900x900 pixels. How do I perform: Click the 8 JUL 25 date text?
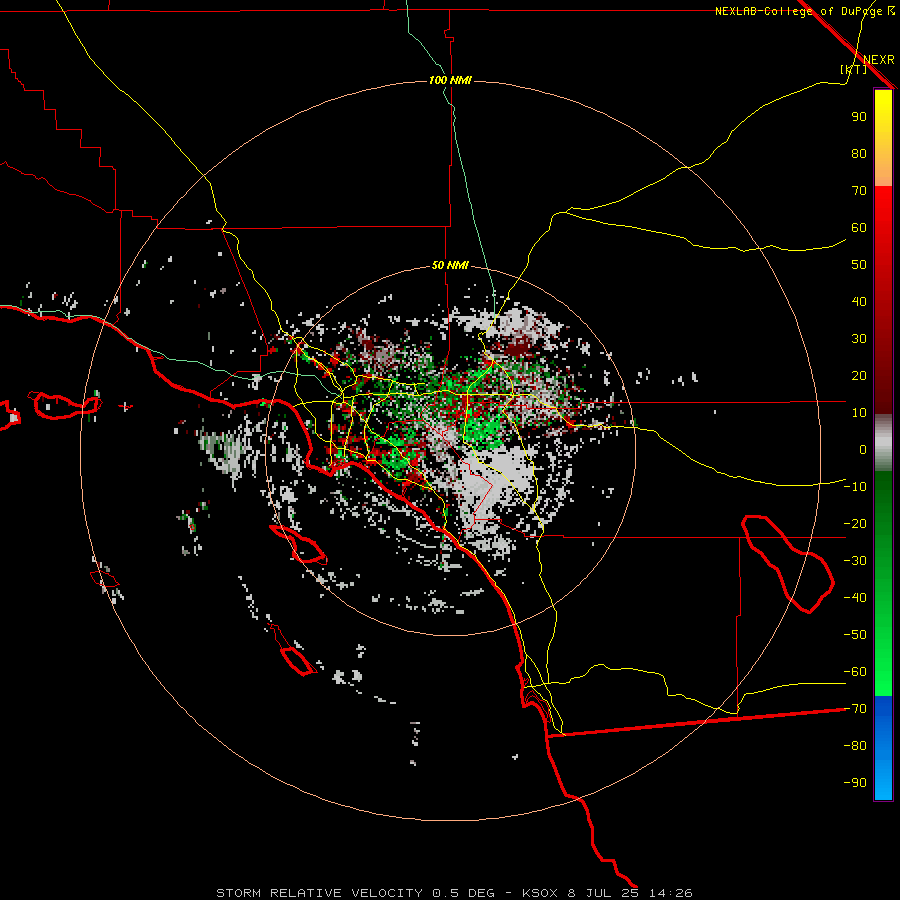pos(605,893)
